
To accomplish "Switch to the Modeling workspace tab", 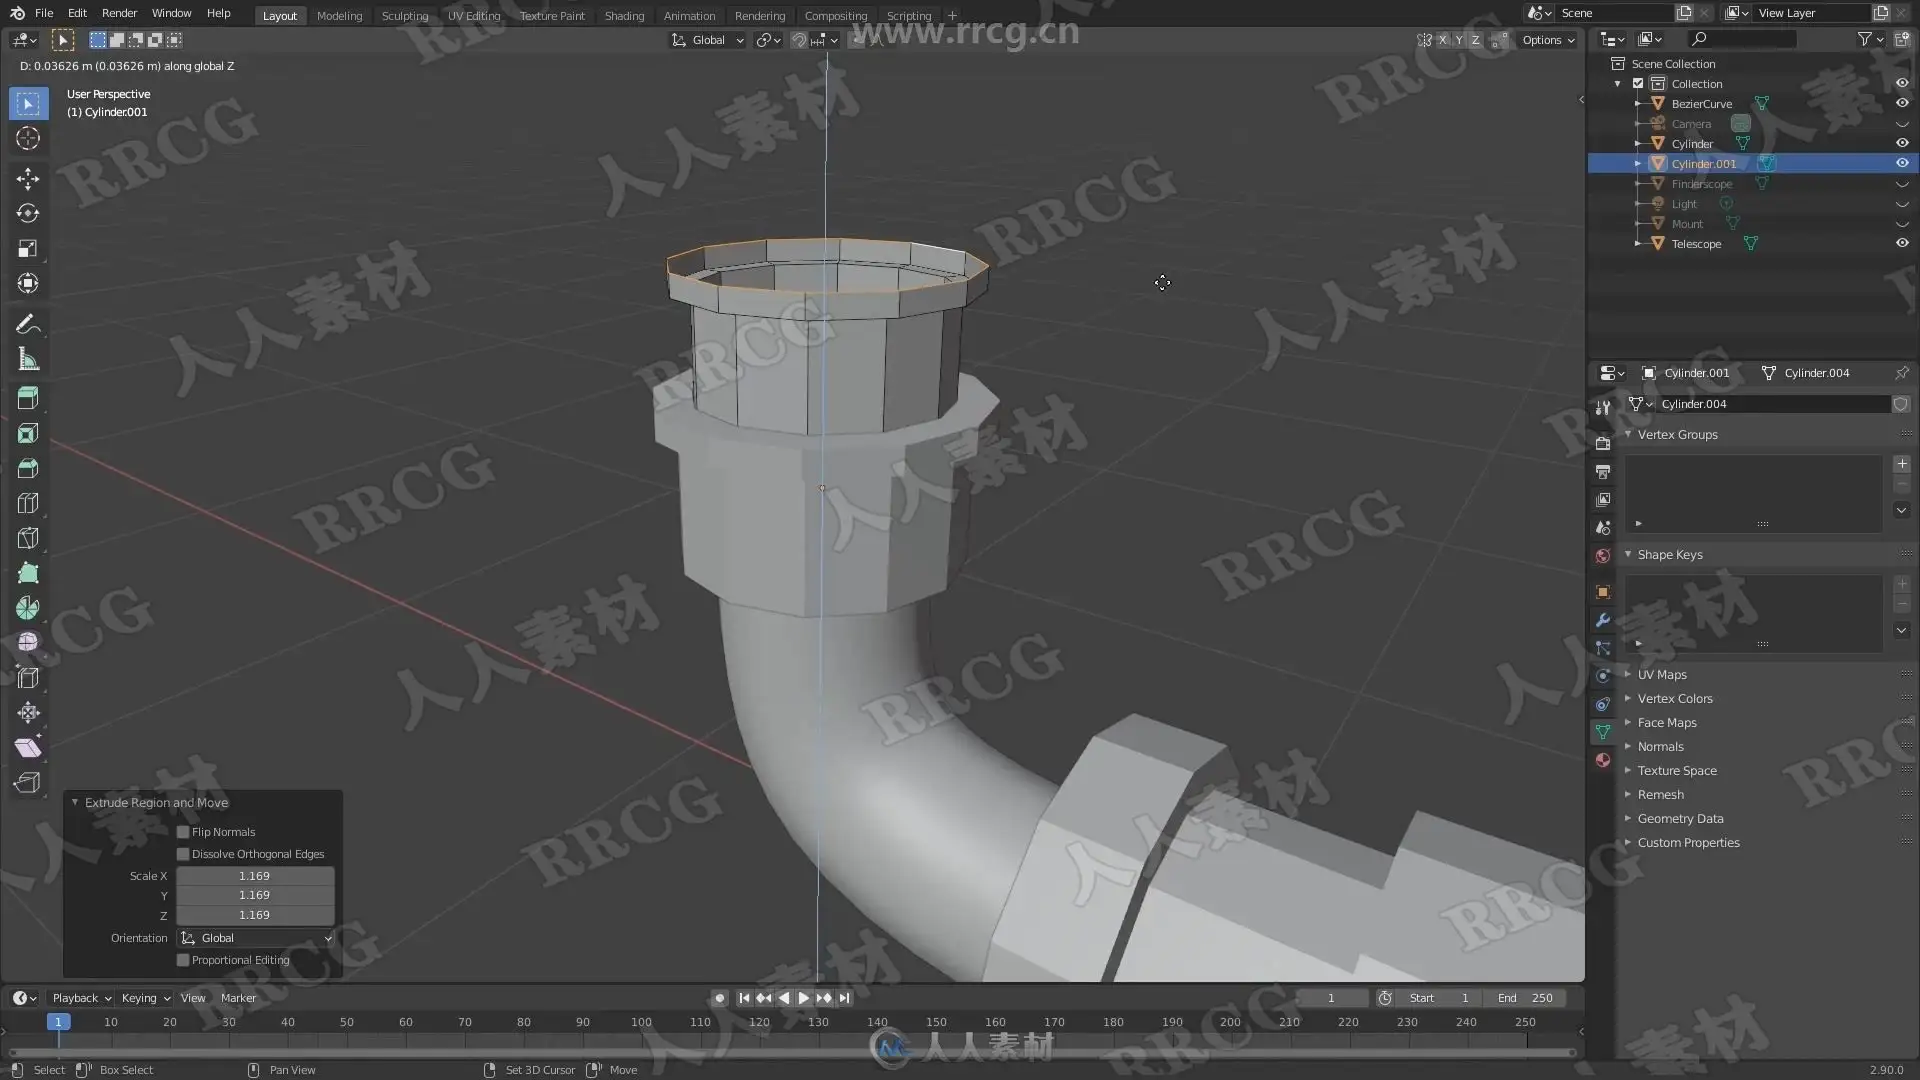I will (339, 15).
